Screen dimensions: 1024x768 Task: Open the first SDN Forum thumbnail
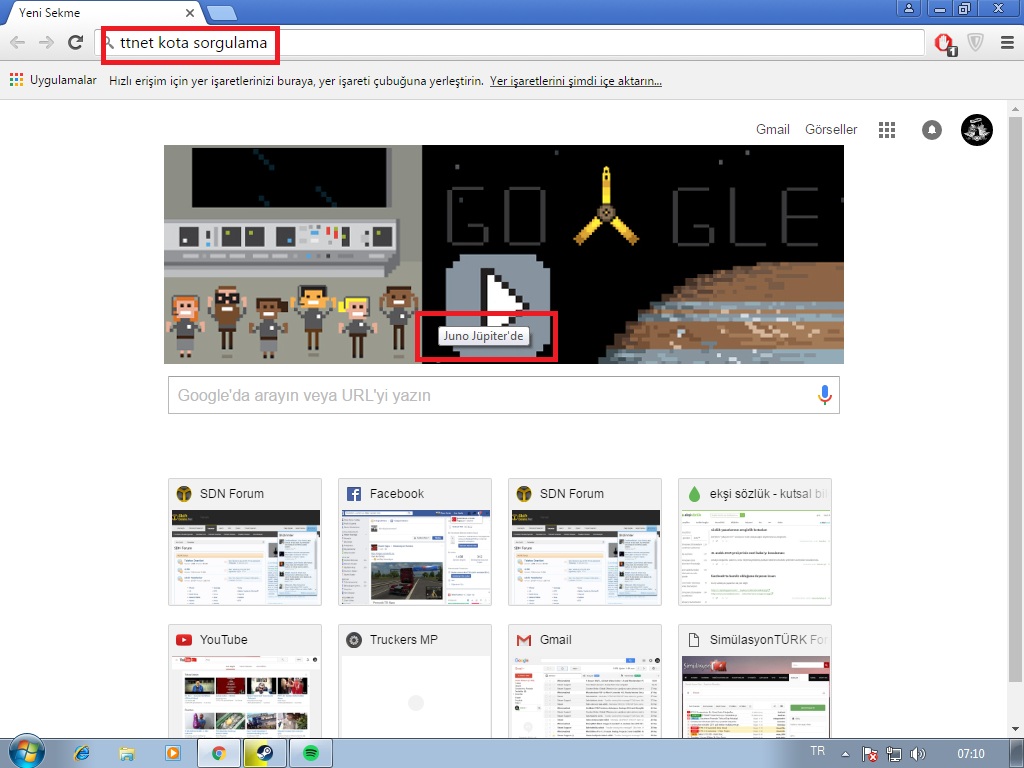[245, 542]
